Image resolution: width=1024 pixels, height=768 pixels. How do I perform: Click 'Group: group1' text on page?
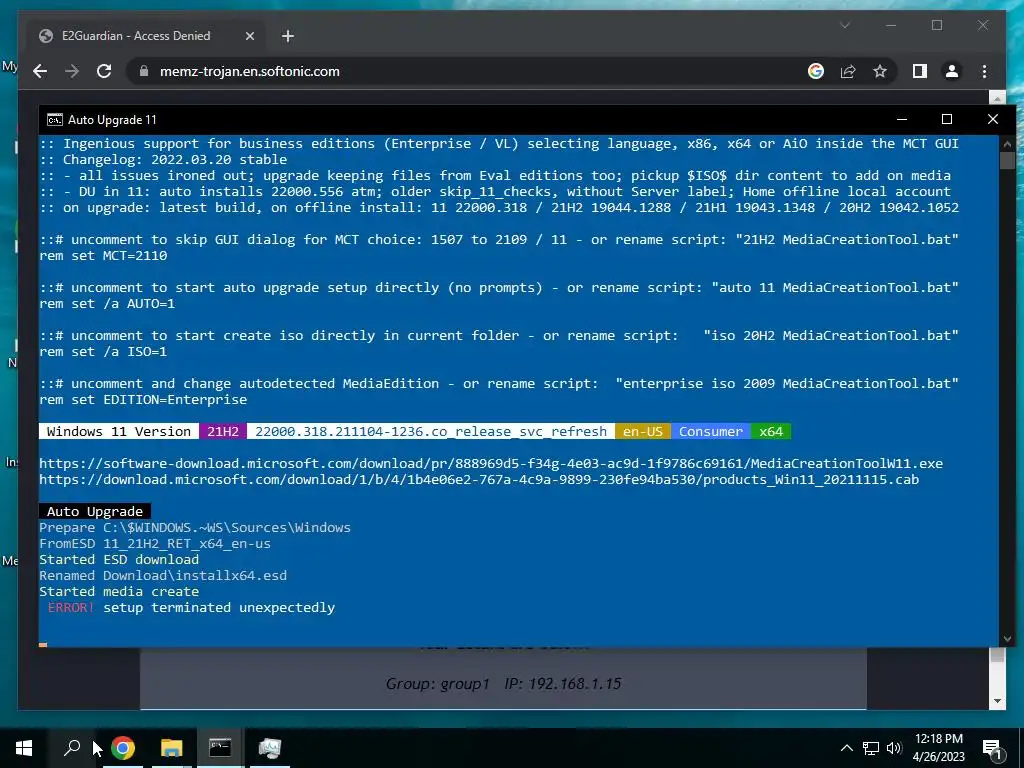tap(437, 684)
